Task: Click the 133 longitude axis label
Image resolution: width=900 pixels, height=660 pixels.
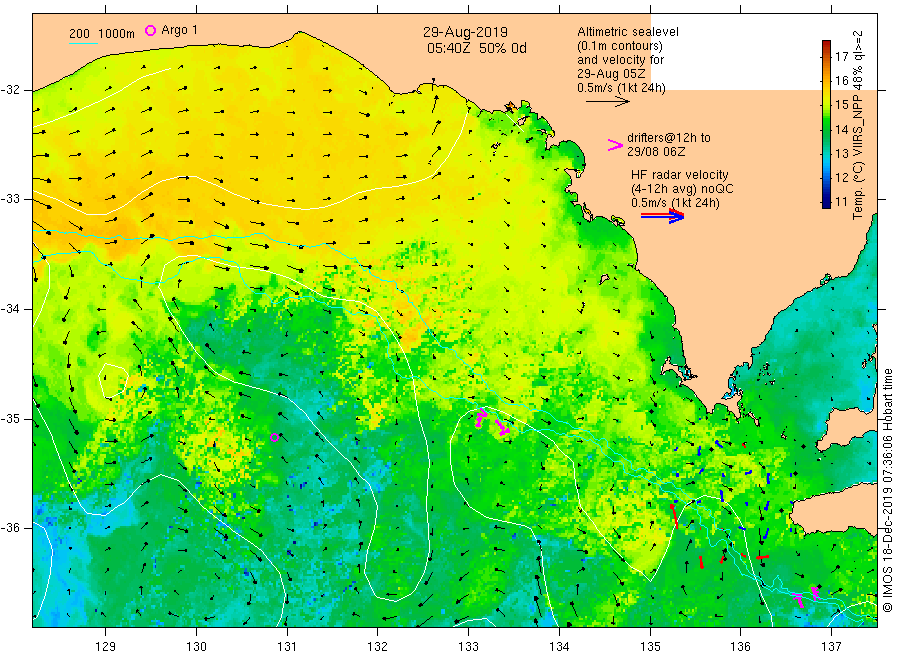Action: [468, 647]
